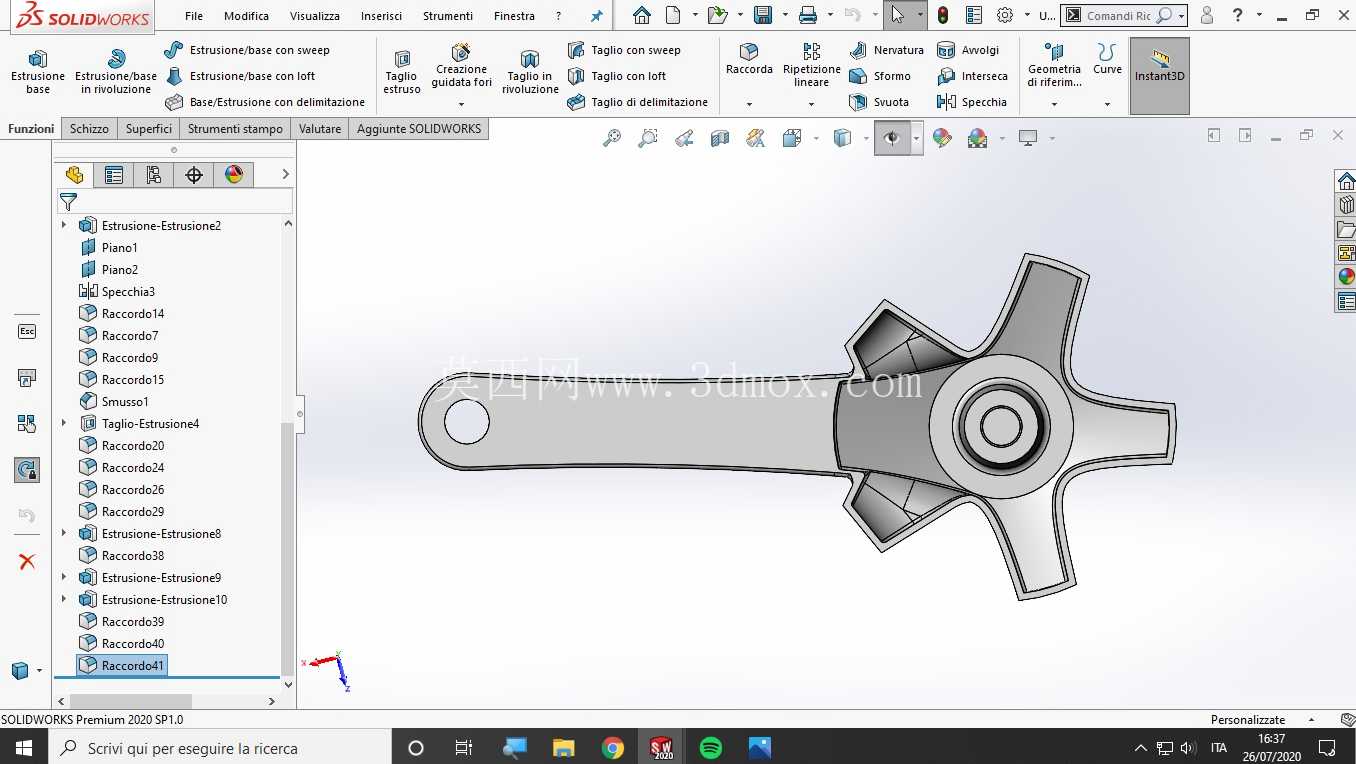Select Specchia3 in feature tree

[117, 292]
